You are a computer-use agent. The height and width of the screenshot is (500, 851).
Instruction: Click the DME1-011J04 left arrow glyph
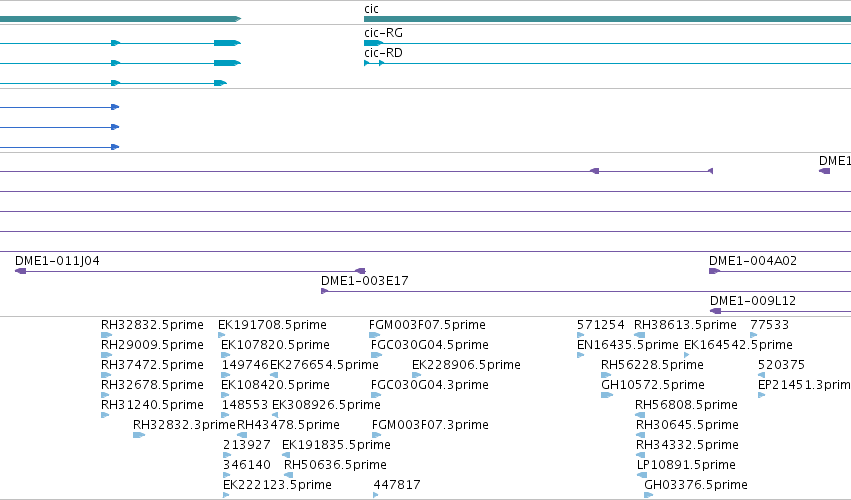tap(21, 271)
